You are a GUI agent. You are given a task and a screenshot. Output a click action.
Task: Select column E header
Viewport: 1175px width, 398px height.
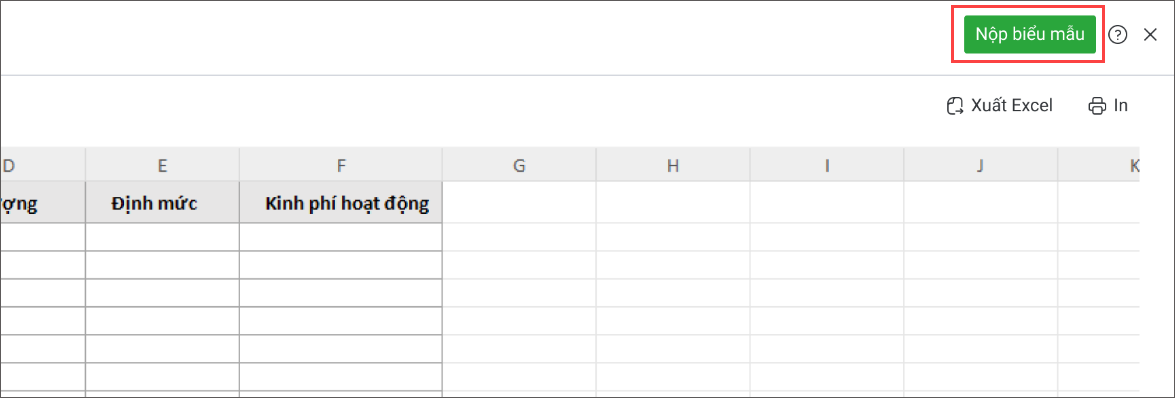tap(163, 166)
